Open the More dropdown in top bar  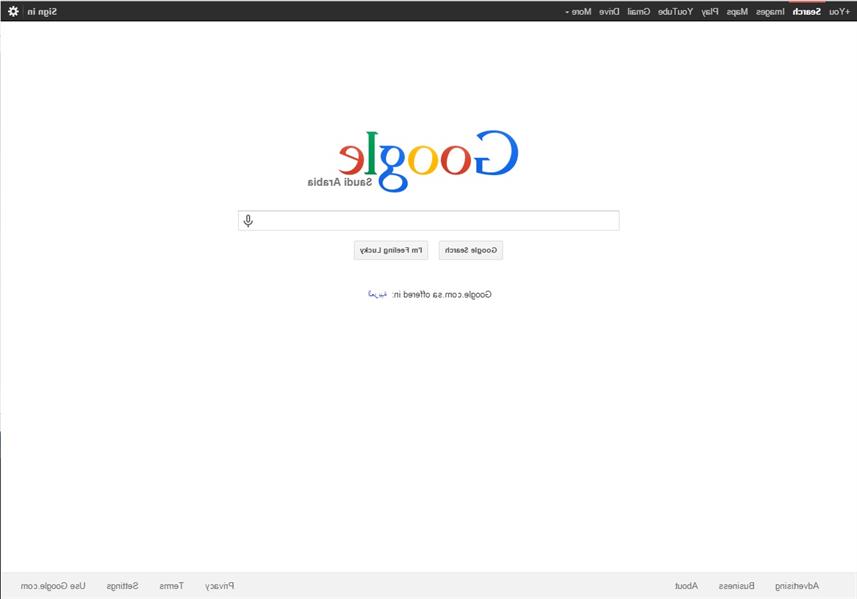click(x=578, y=11)
